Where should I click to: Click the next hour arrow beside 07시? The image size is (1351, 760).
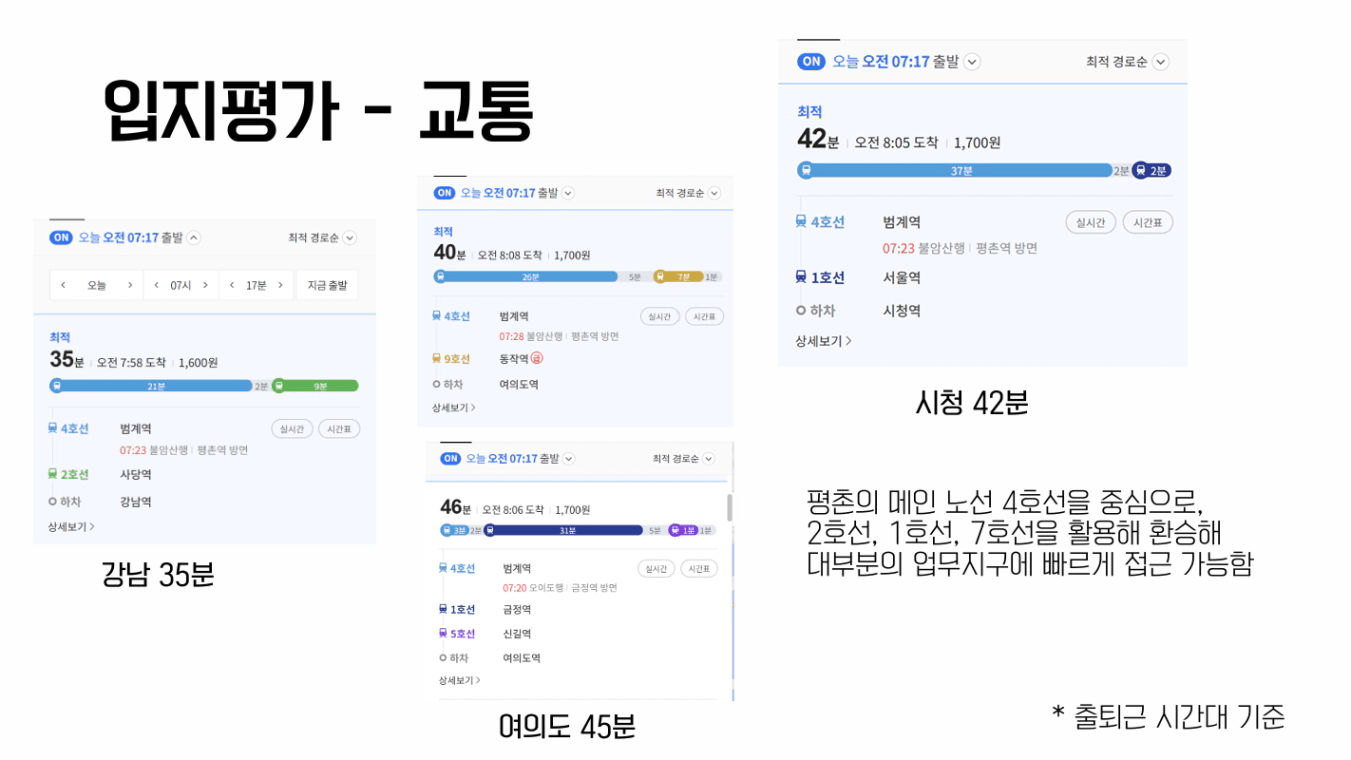coord(206,285)
